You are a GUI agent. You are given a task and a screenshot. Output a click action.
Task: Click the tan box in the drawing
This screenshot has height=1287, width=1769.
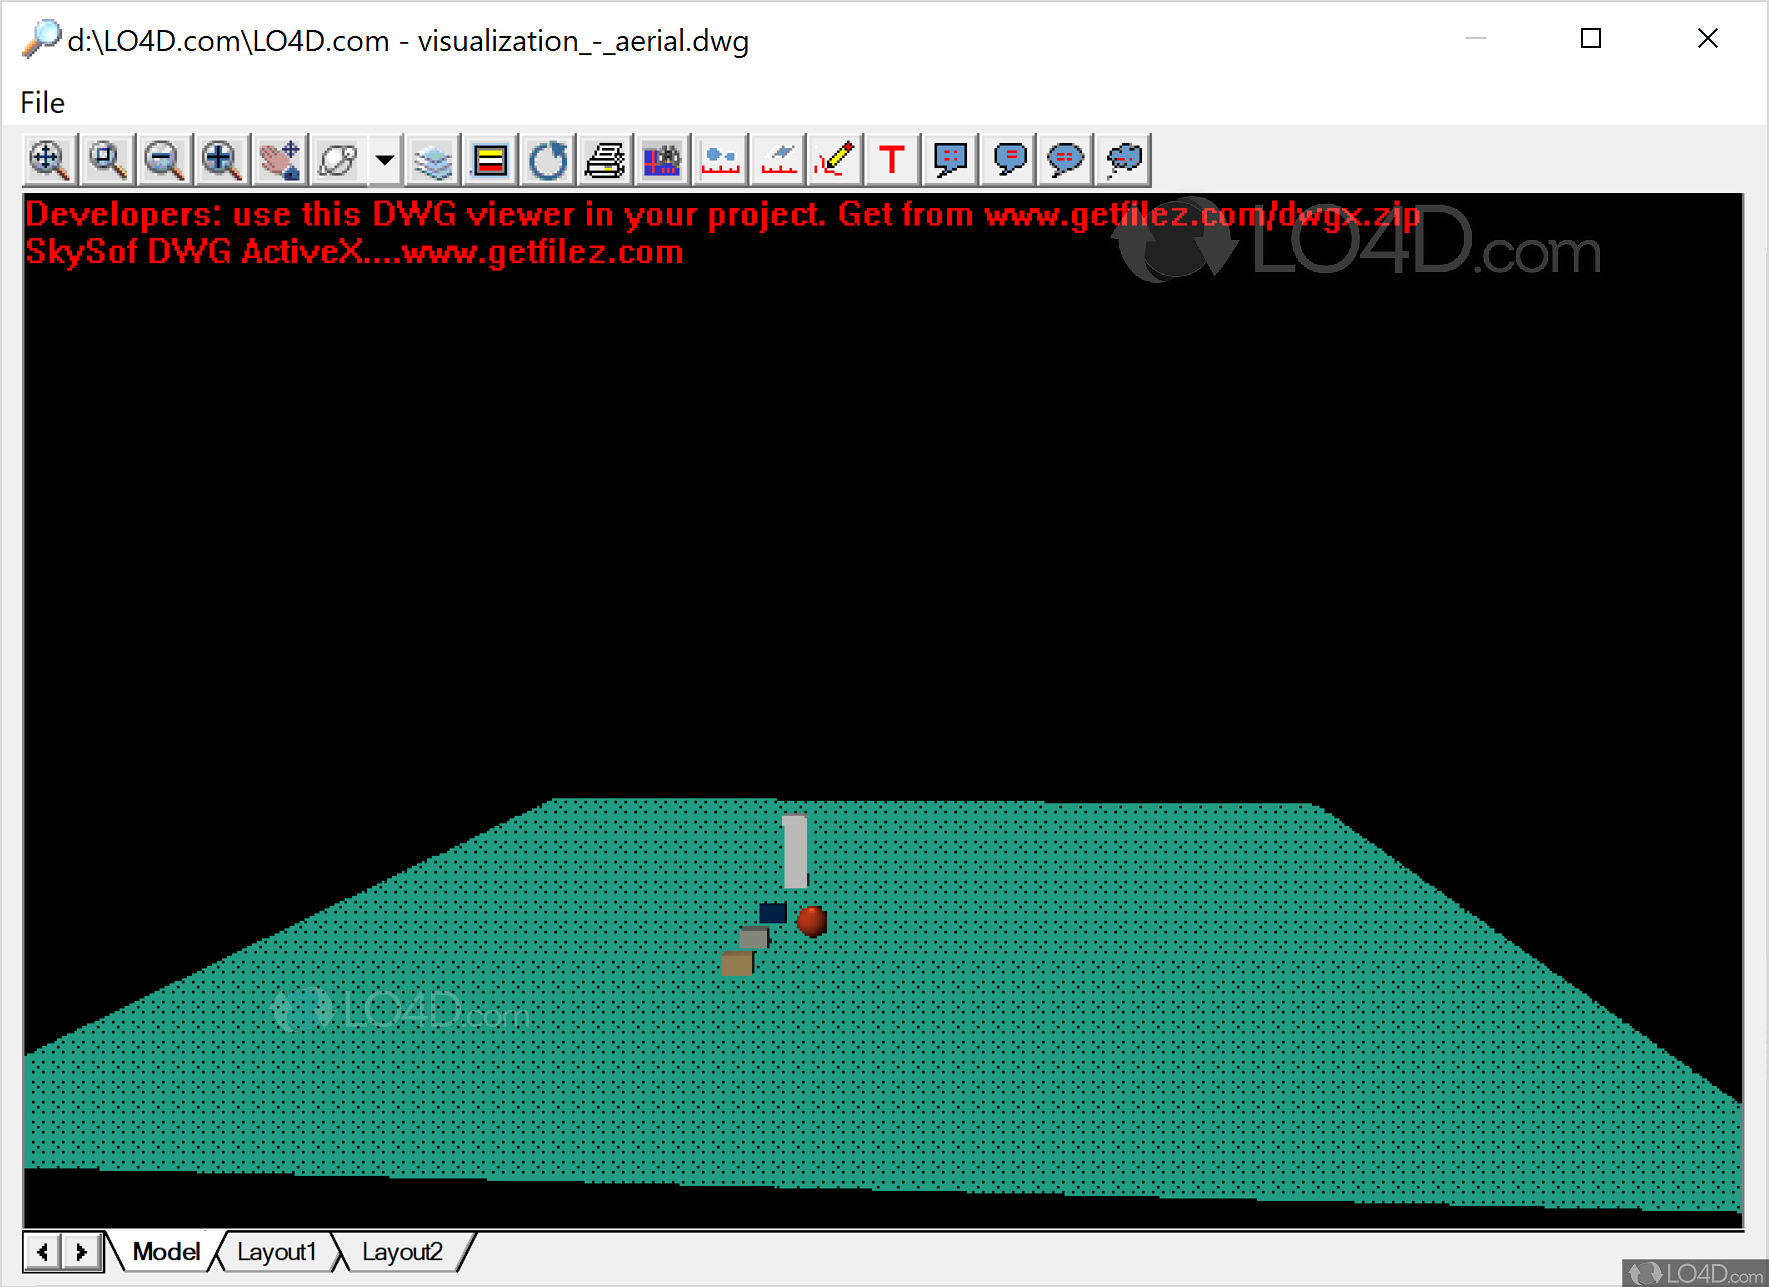[x=737, y=963]
